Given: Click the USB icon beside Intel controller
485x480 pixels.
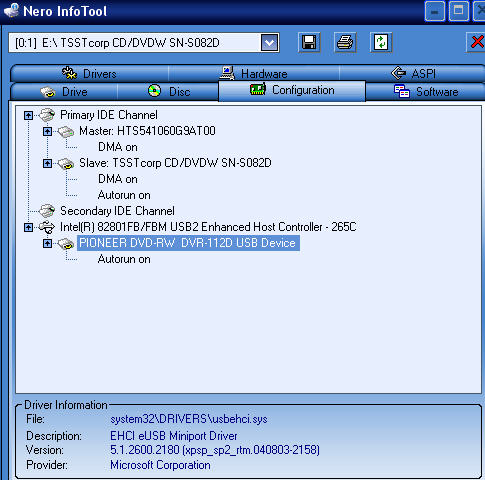Looking at the screenshot, I should [47, 227].
